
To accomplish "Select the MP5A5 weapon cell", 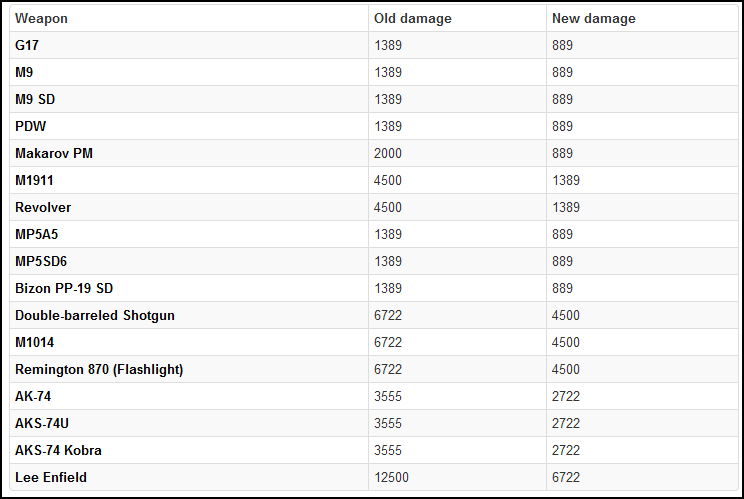I will click(x=189, y=235).
